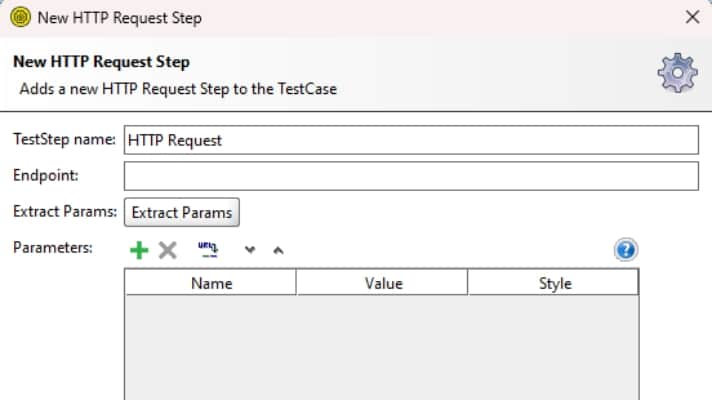Select the Style column header

point(553,283)
